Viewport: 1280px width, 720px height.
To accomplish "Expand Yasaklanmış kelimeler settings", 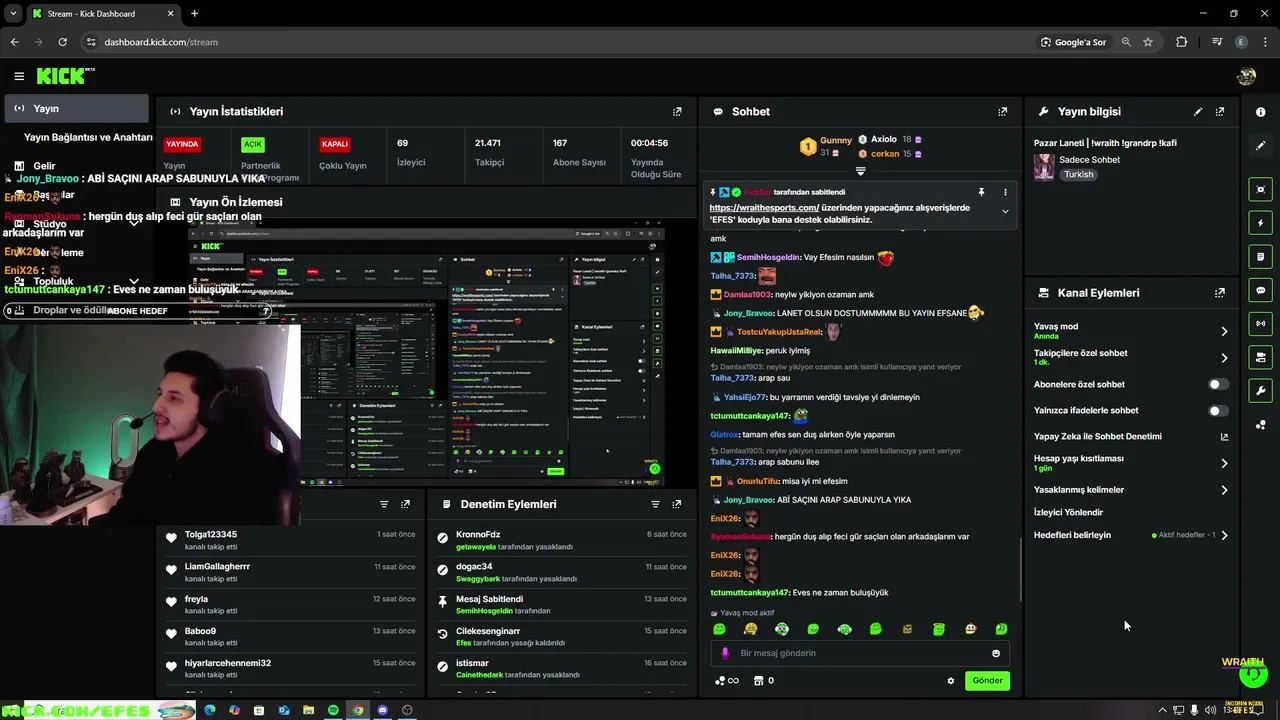I will pos(1224,490).
